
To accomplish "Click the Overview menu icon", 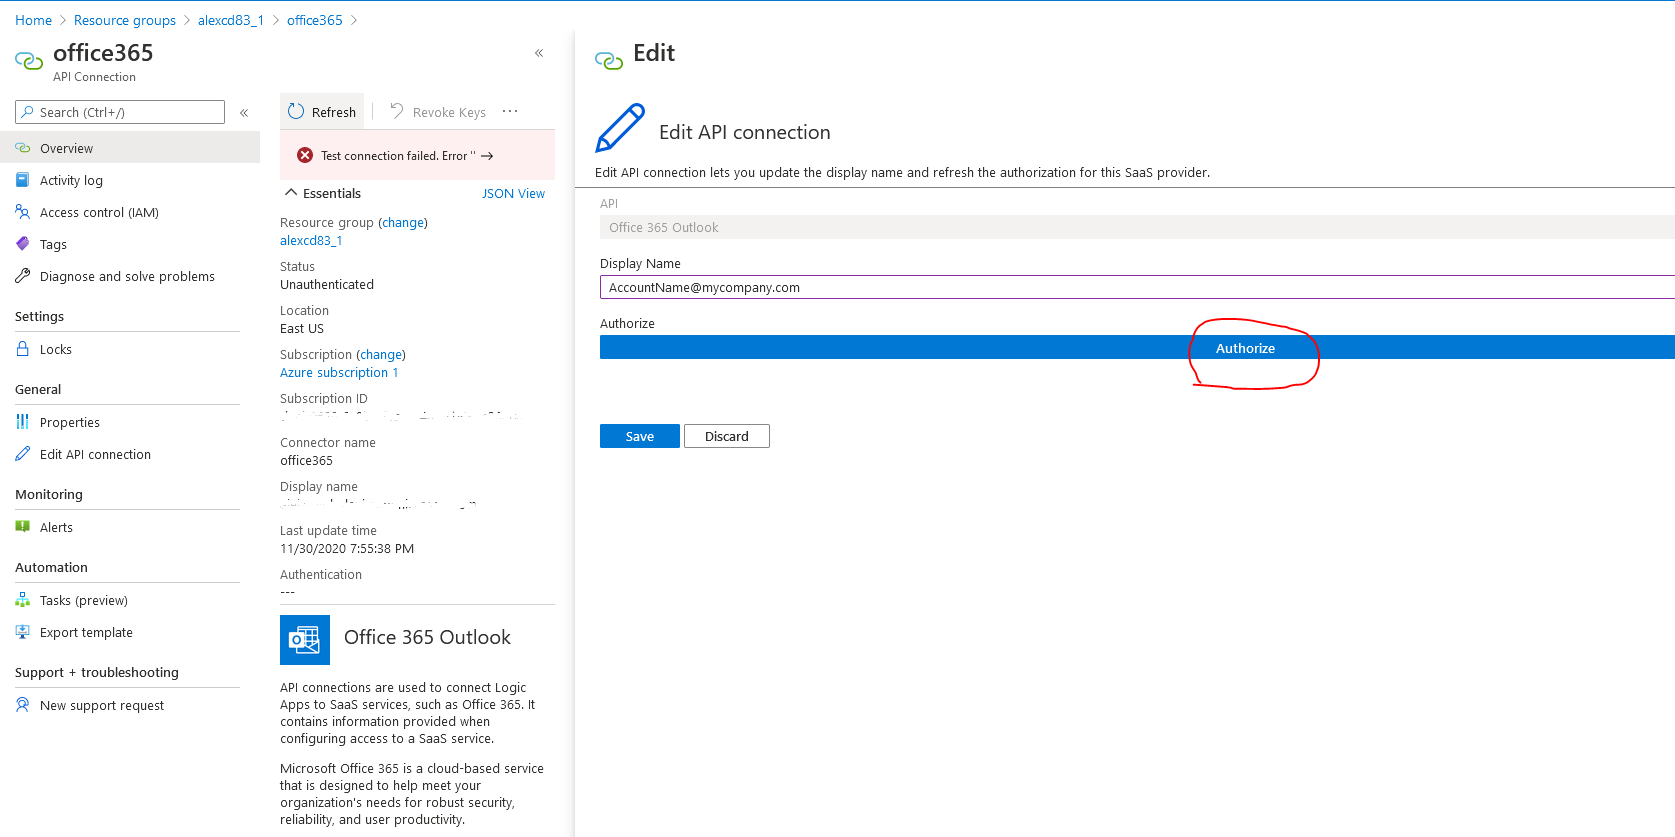I will 22,148.
